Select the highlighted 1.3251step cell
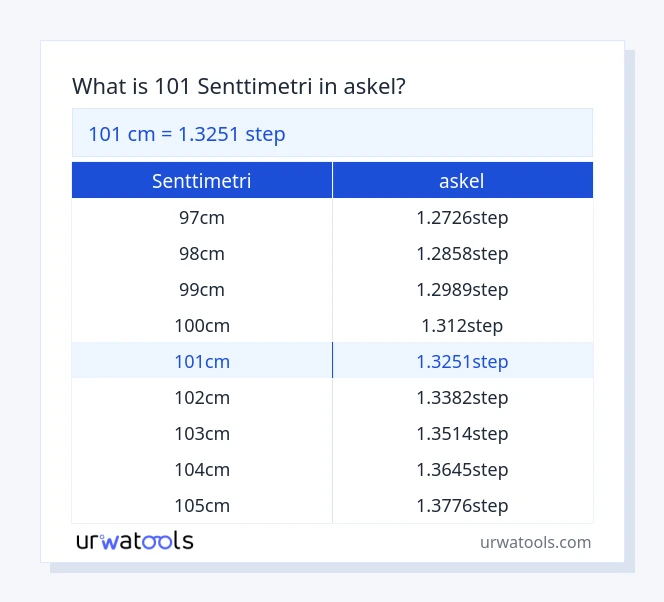664x602 pixels. tap(462, 361)
